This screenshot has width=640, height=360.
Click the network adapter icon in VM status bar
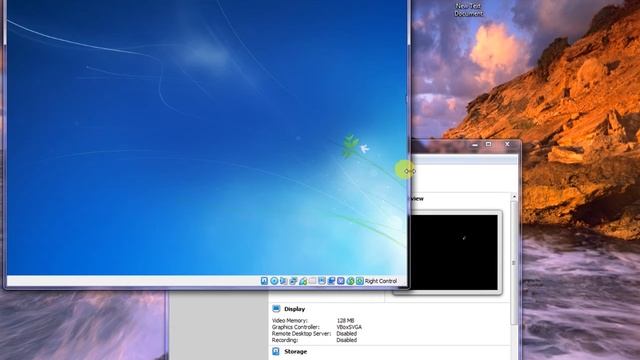click(x=293, y=281)
